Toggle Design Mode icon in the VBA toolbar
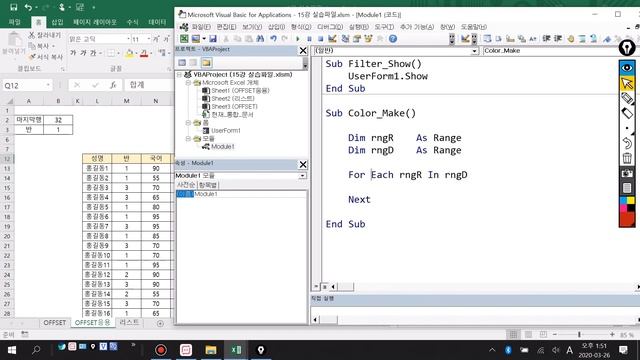This screenshot has width=640, height=360. click(332, 39)
